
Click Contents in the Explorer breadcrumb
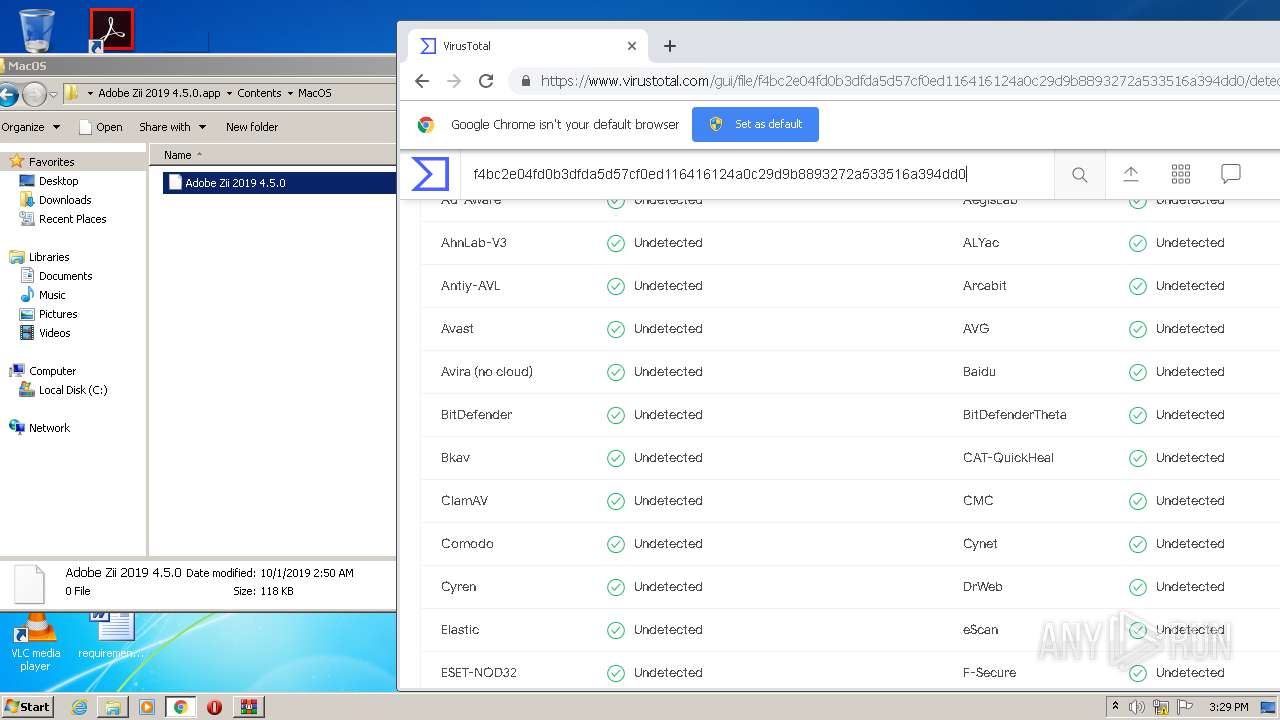coord(259,93)
